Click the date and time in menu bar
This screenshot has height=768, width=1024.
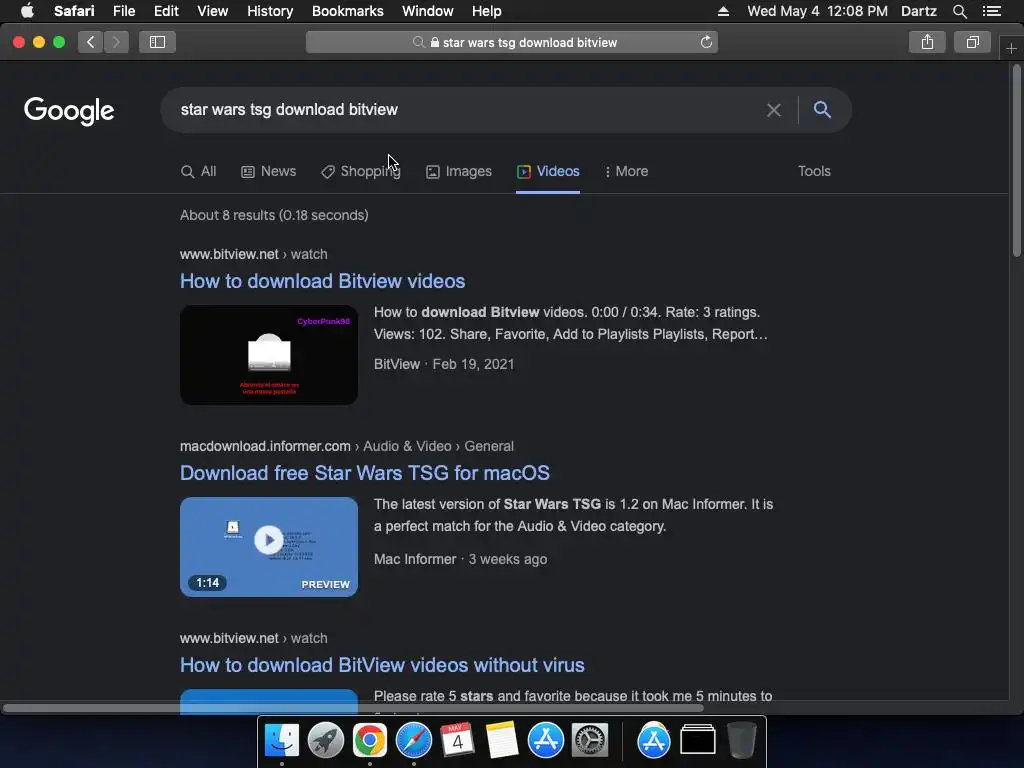(817, 11)
